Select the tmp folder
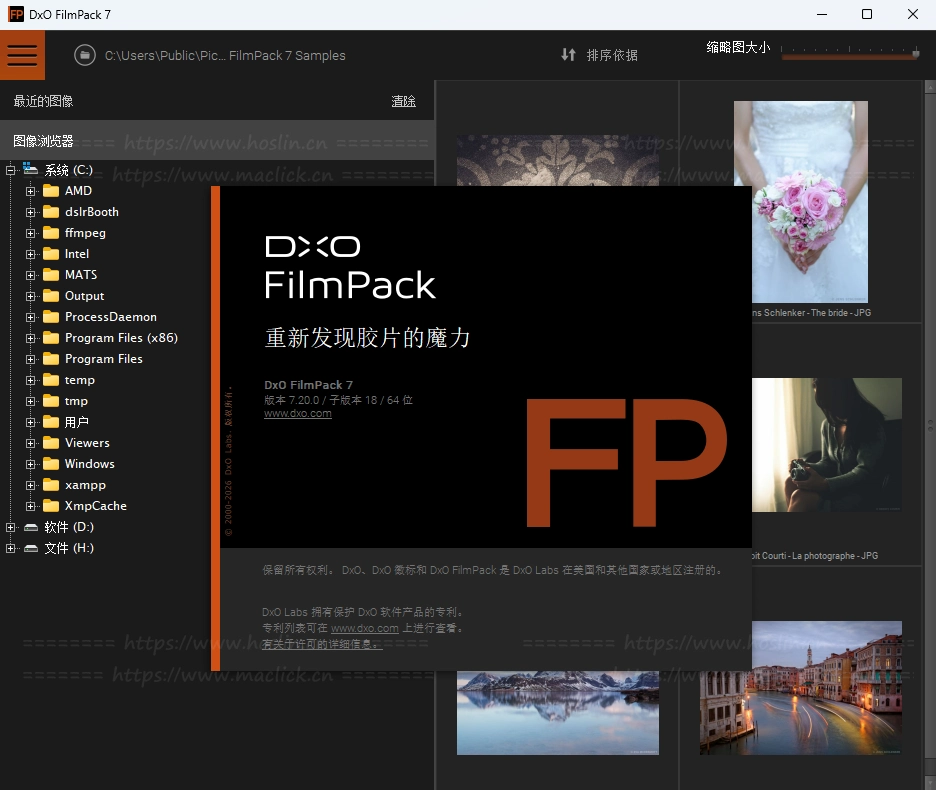Viewport: 936px width, 790px height. (76, 401)
